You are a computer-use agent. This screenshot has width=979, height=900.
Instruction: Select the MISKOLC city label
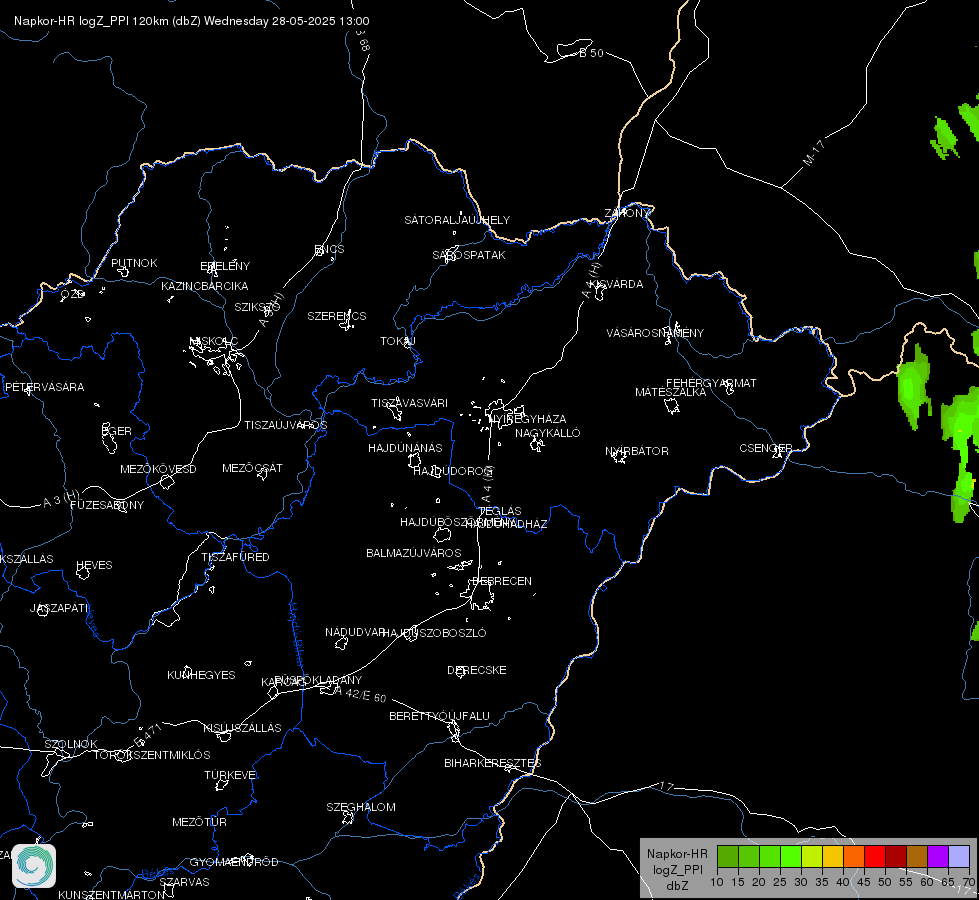coord(214,341)
